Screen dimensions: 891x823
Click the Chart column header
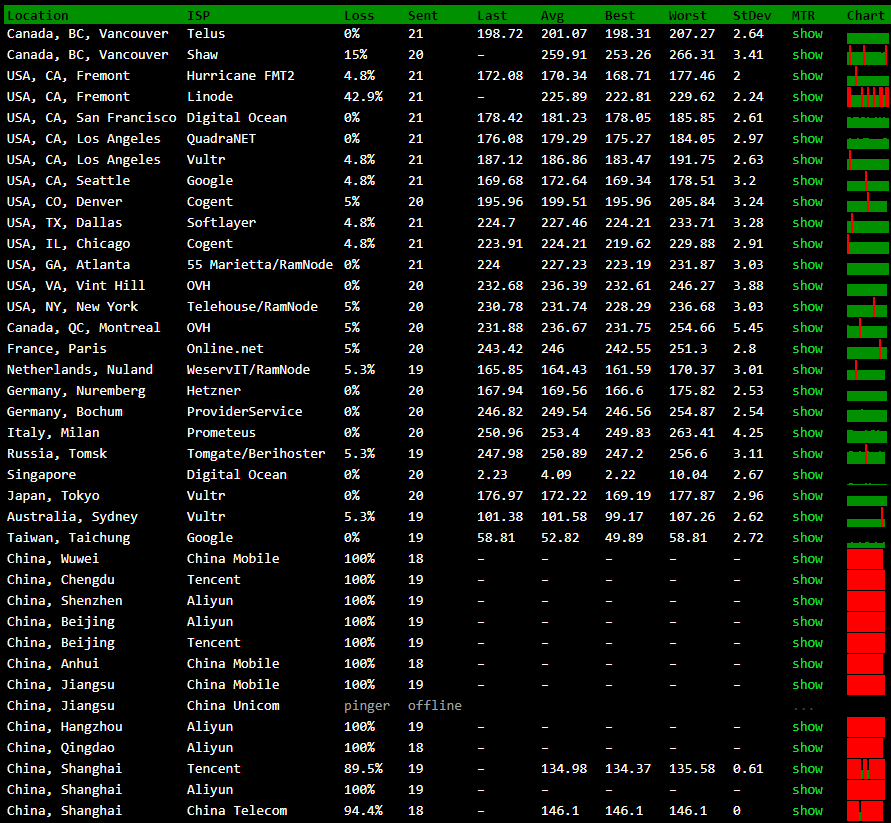pyautogui.click(x=866, y=15)
